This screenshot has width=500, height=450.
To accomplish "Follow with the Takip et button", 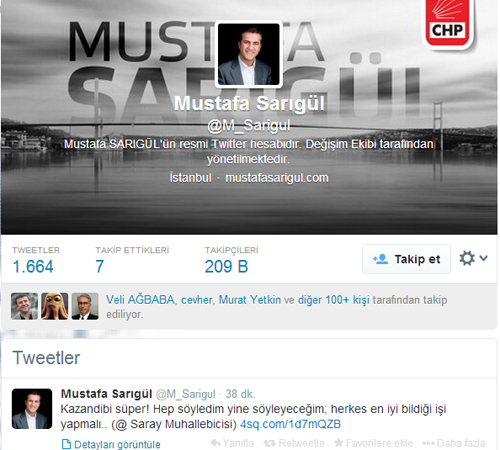I will point(406,259).
